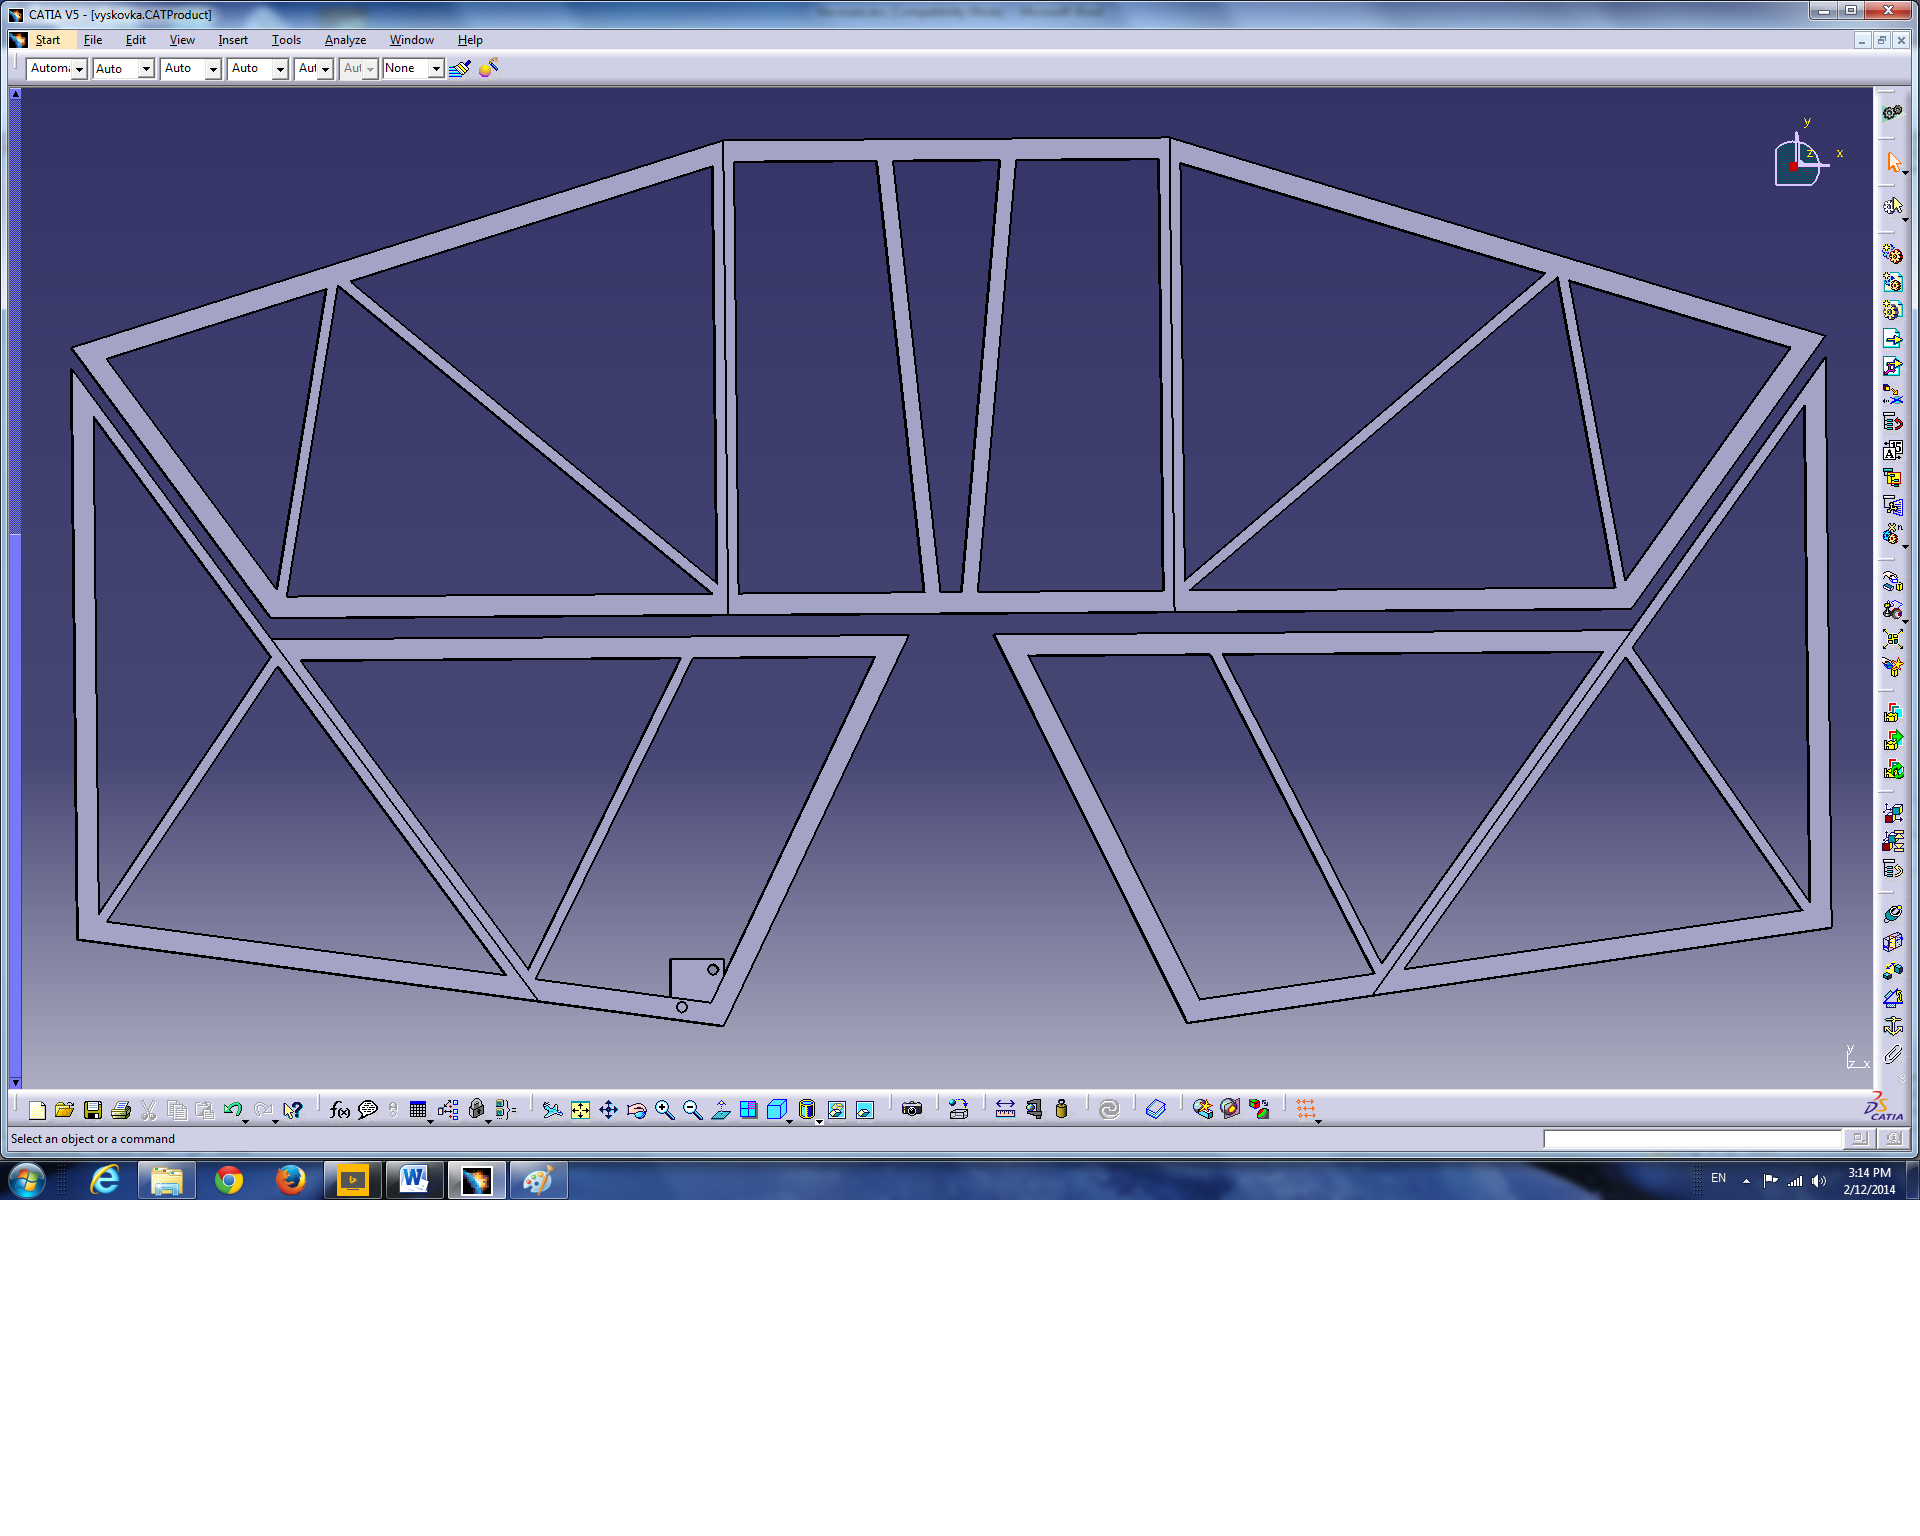
Task: Click the command input field in status bar
Action: tap(1691, 1139)
